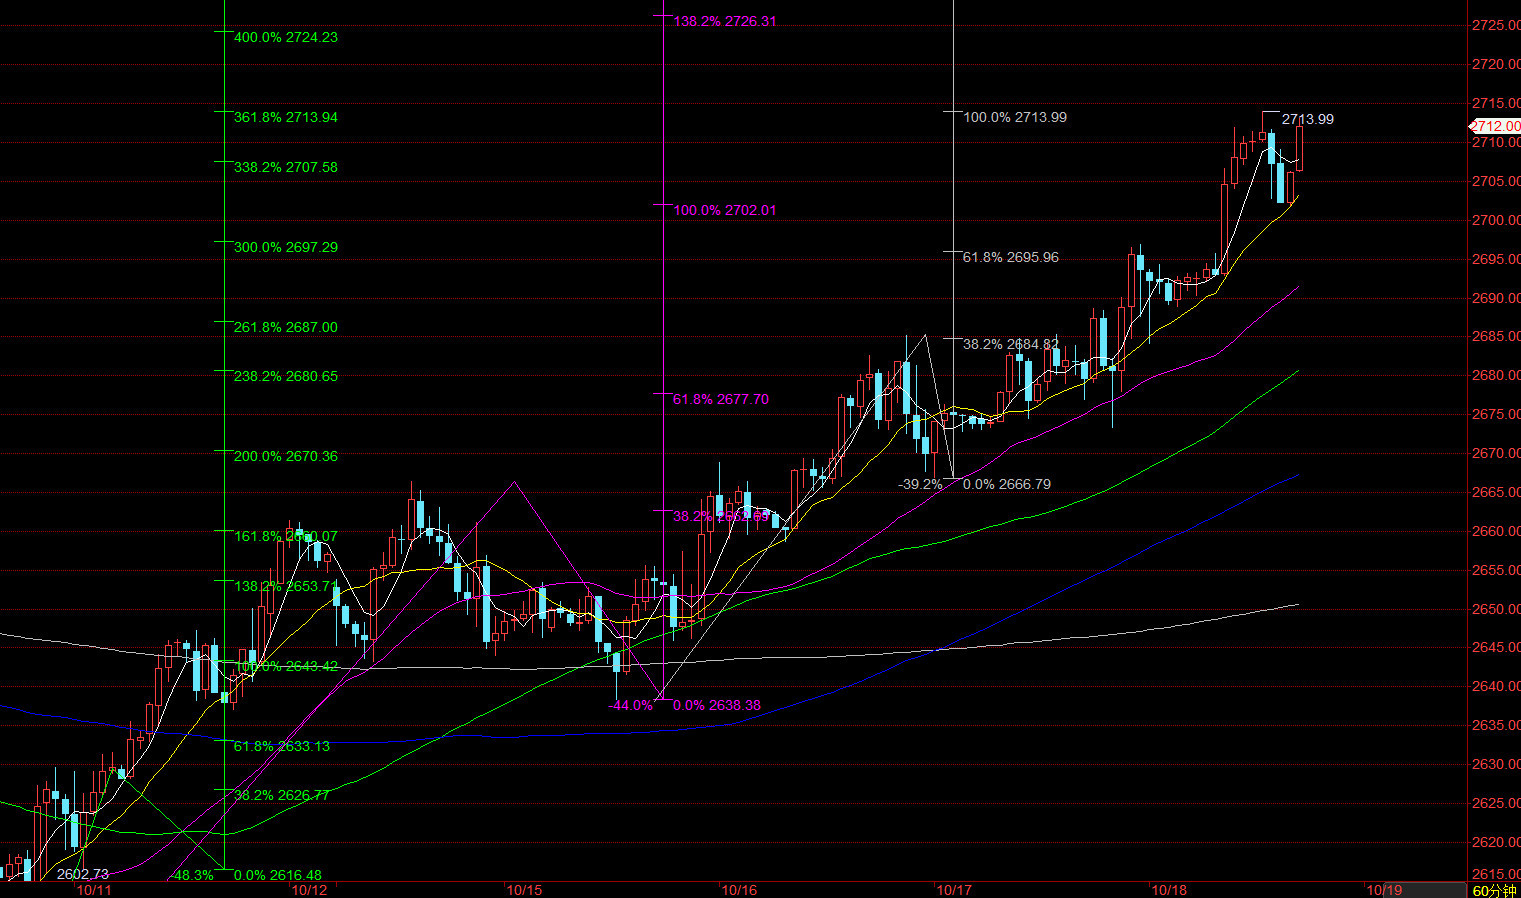
Task: Select the -39.2% retracement label
Action: click(x=921, y=484)
